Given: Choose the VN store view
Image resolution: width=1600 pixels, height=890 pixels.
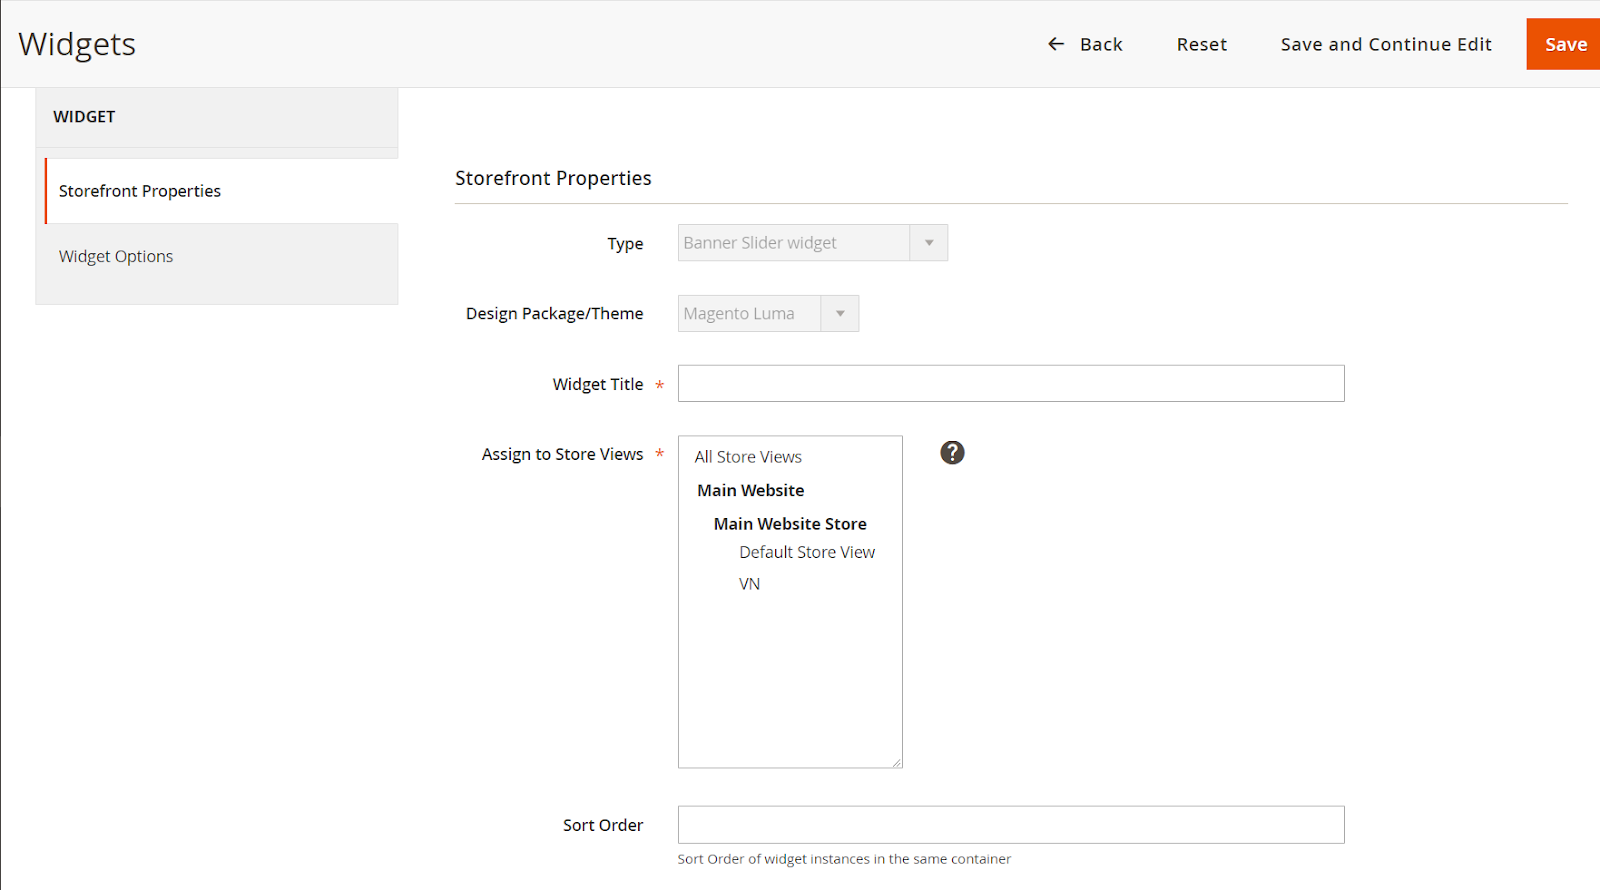Looking at the screenshot, I should tap(749, 584).
